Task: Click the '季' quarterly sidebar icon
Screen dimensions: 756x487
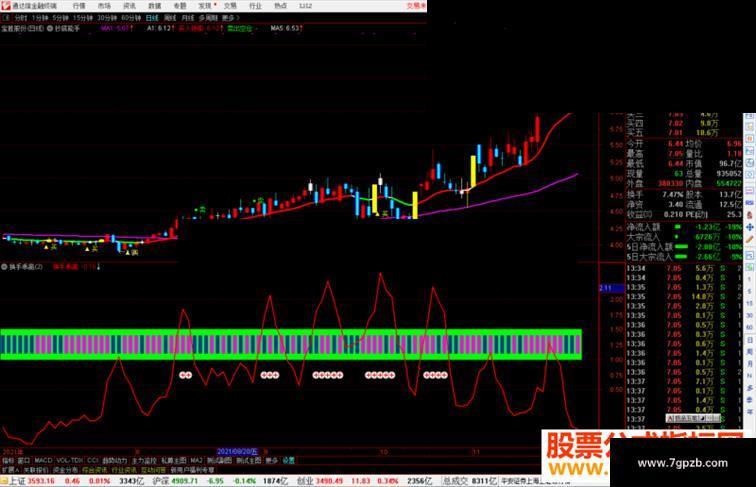Action: [749, 400]
